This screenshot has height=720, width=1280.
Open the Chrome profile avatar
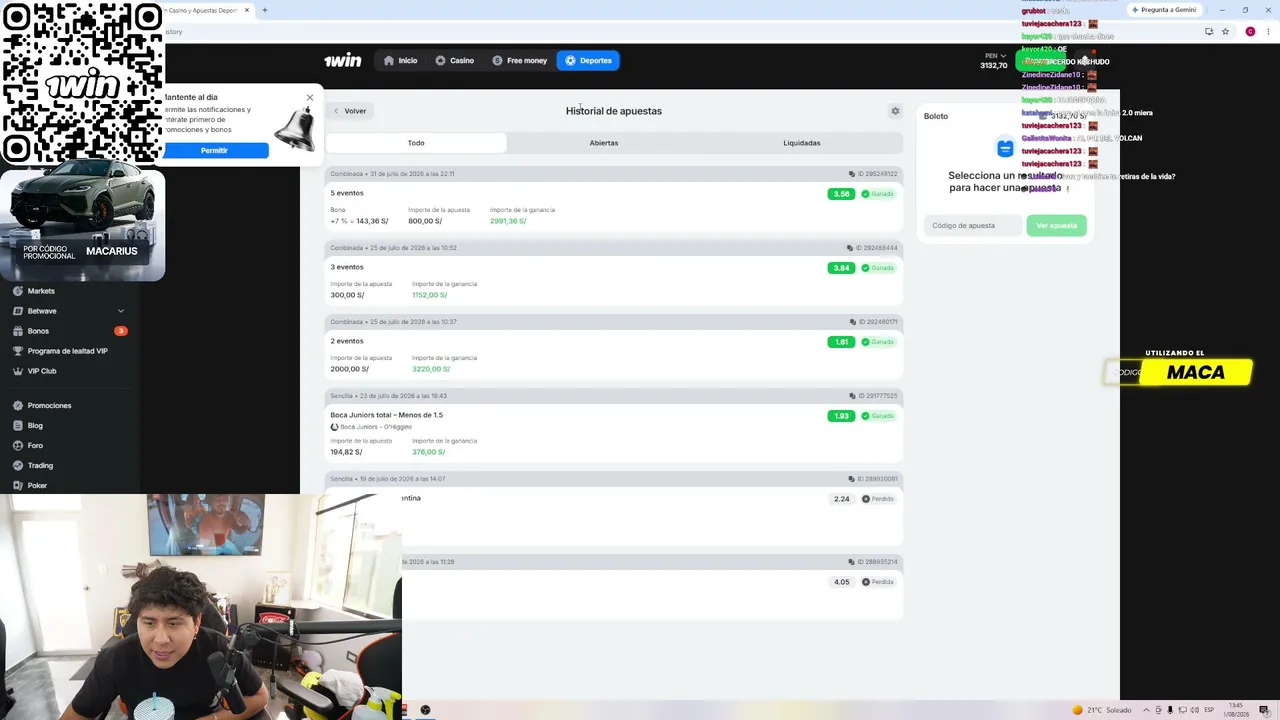[x=1250, y=32]
